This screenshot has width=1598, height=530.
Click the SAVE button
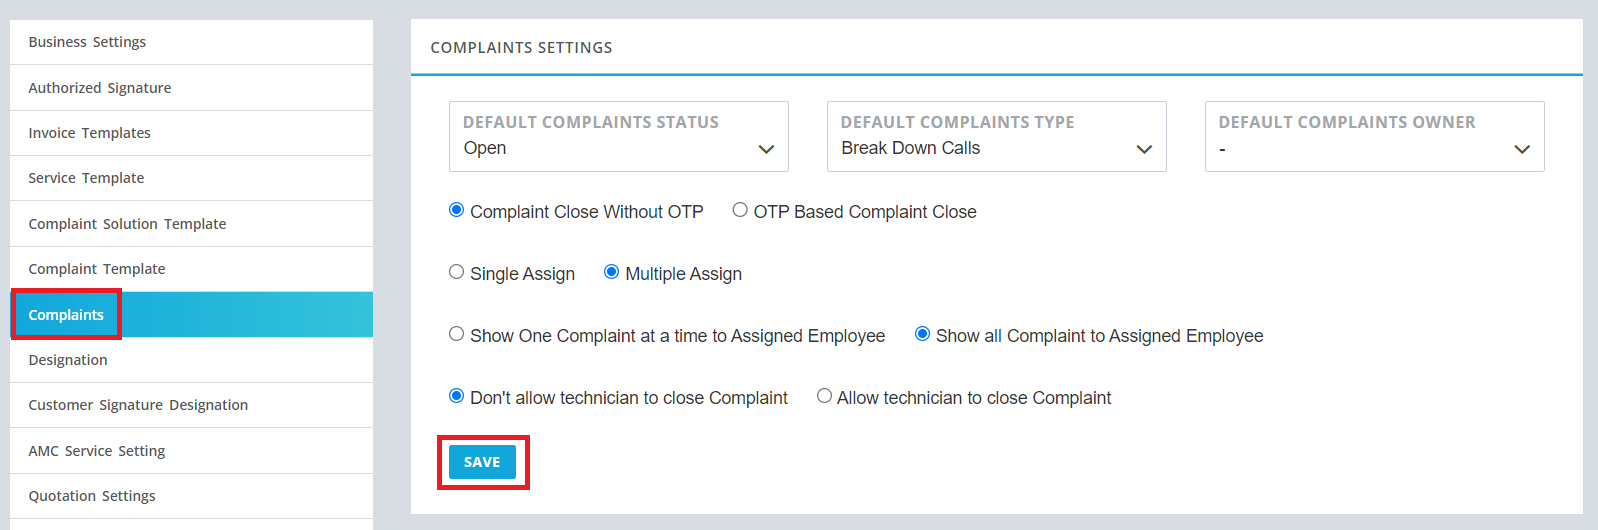[482, 462]
